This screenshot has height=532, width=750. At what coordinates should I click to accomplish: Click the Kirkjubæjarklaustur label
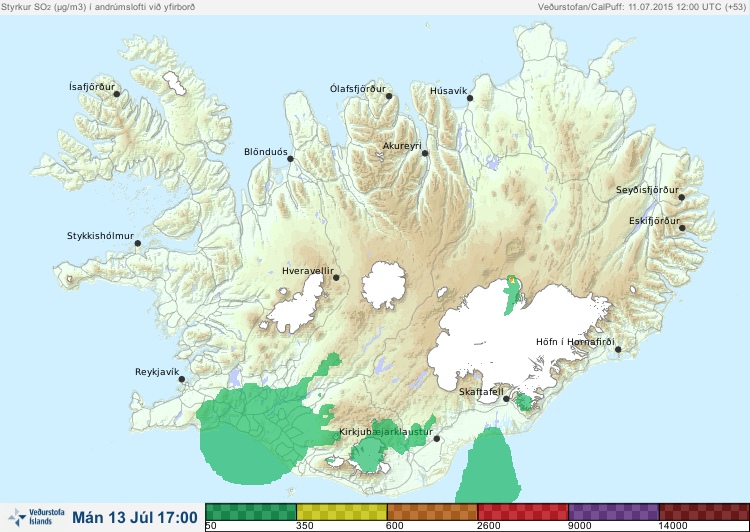click(x=386, y=432)
